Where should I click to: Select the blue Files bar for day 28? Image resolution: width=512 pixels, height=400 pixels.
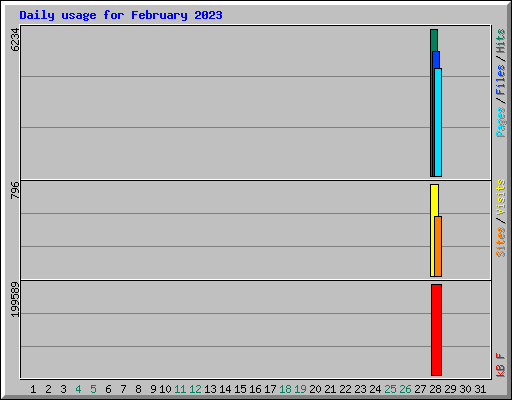tap(436, 60)
